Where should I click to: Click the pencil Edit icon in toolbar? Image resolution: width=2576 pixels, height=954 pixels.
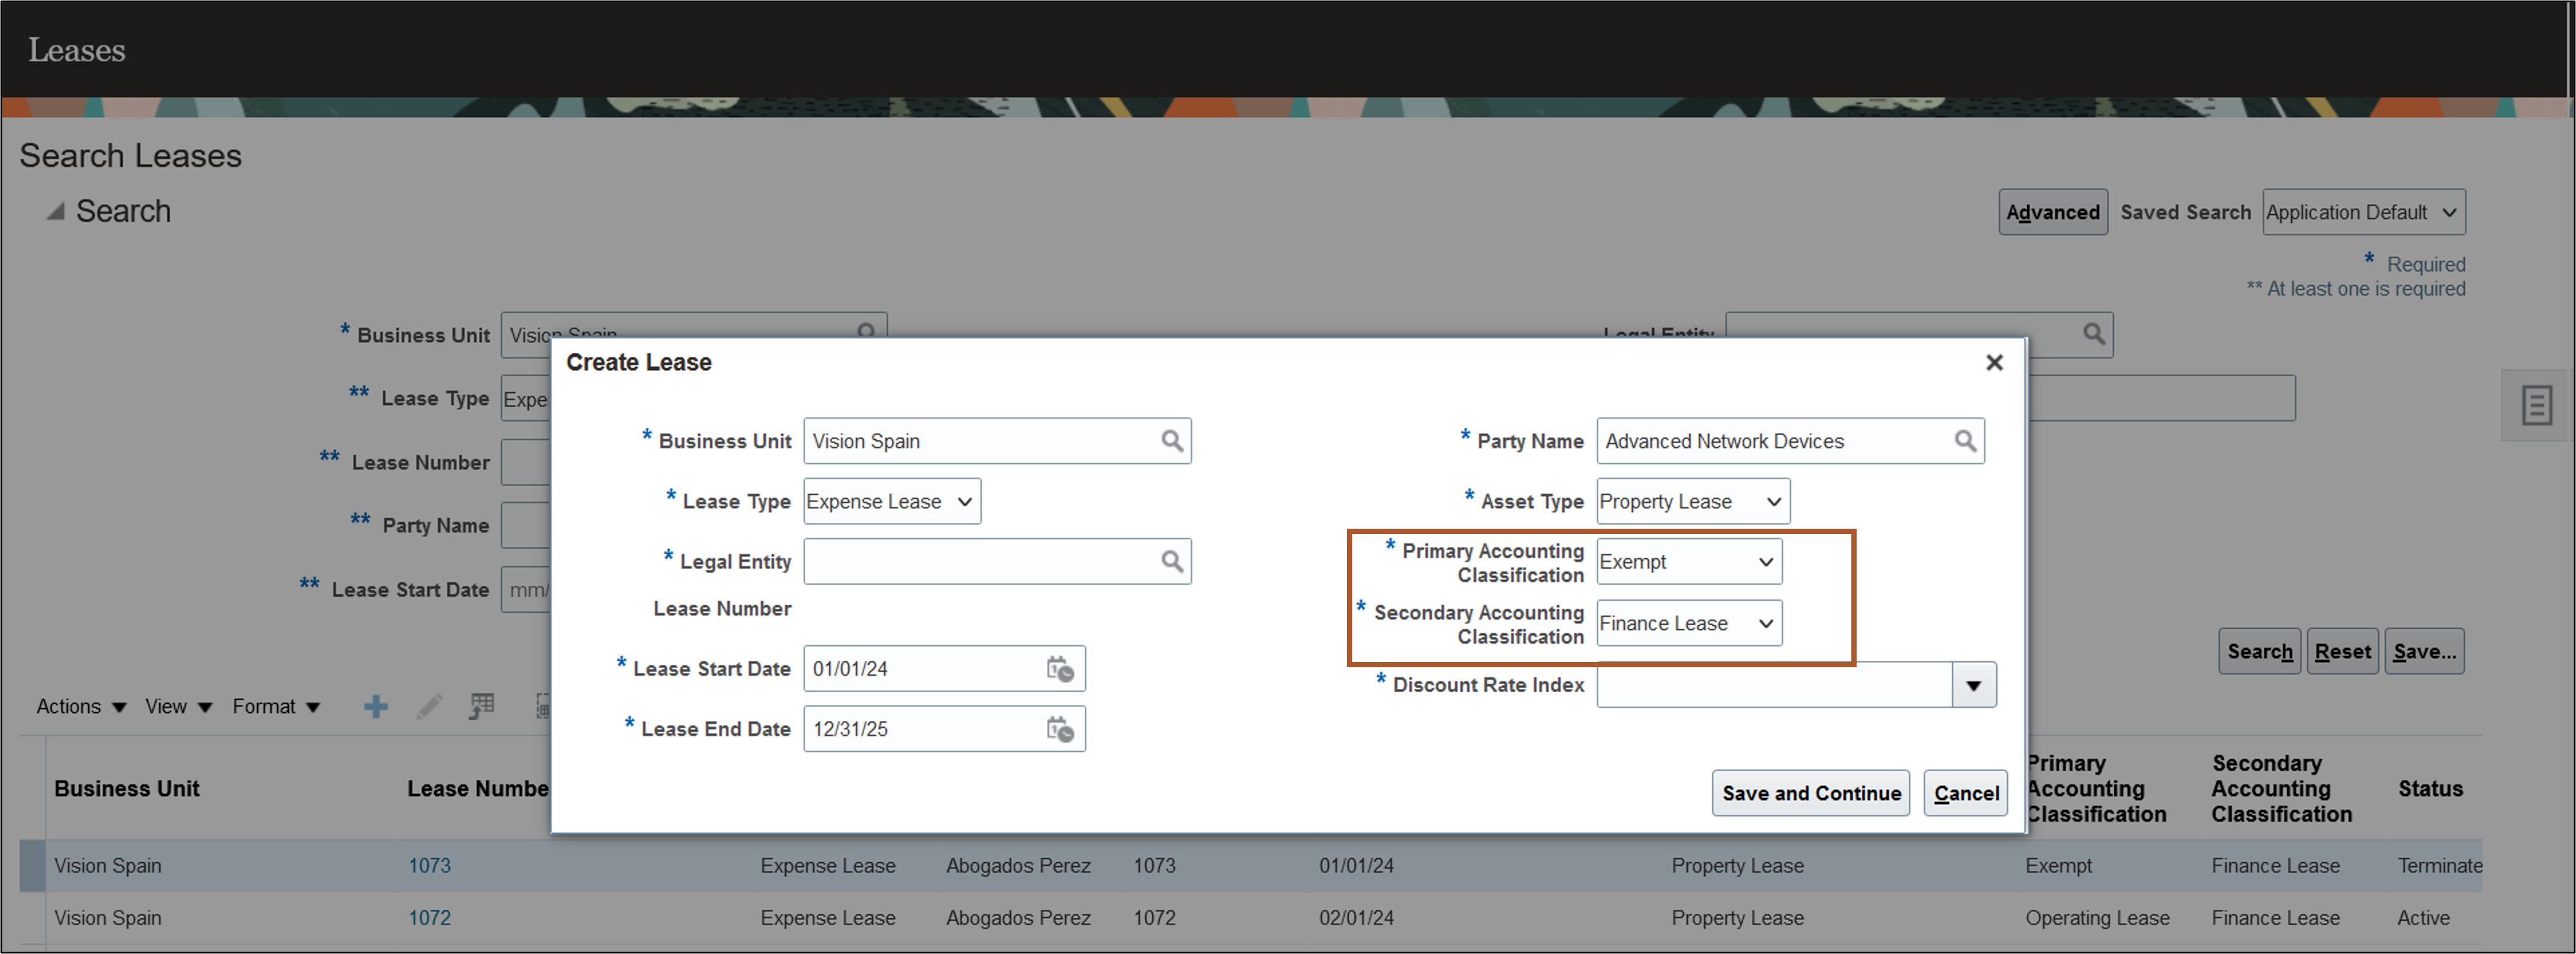click(429, 707)
